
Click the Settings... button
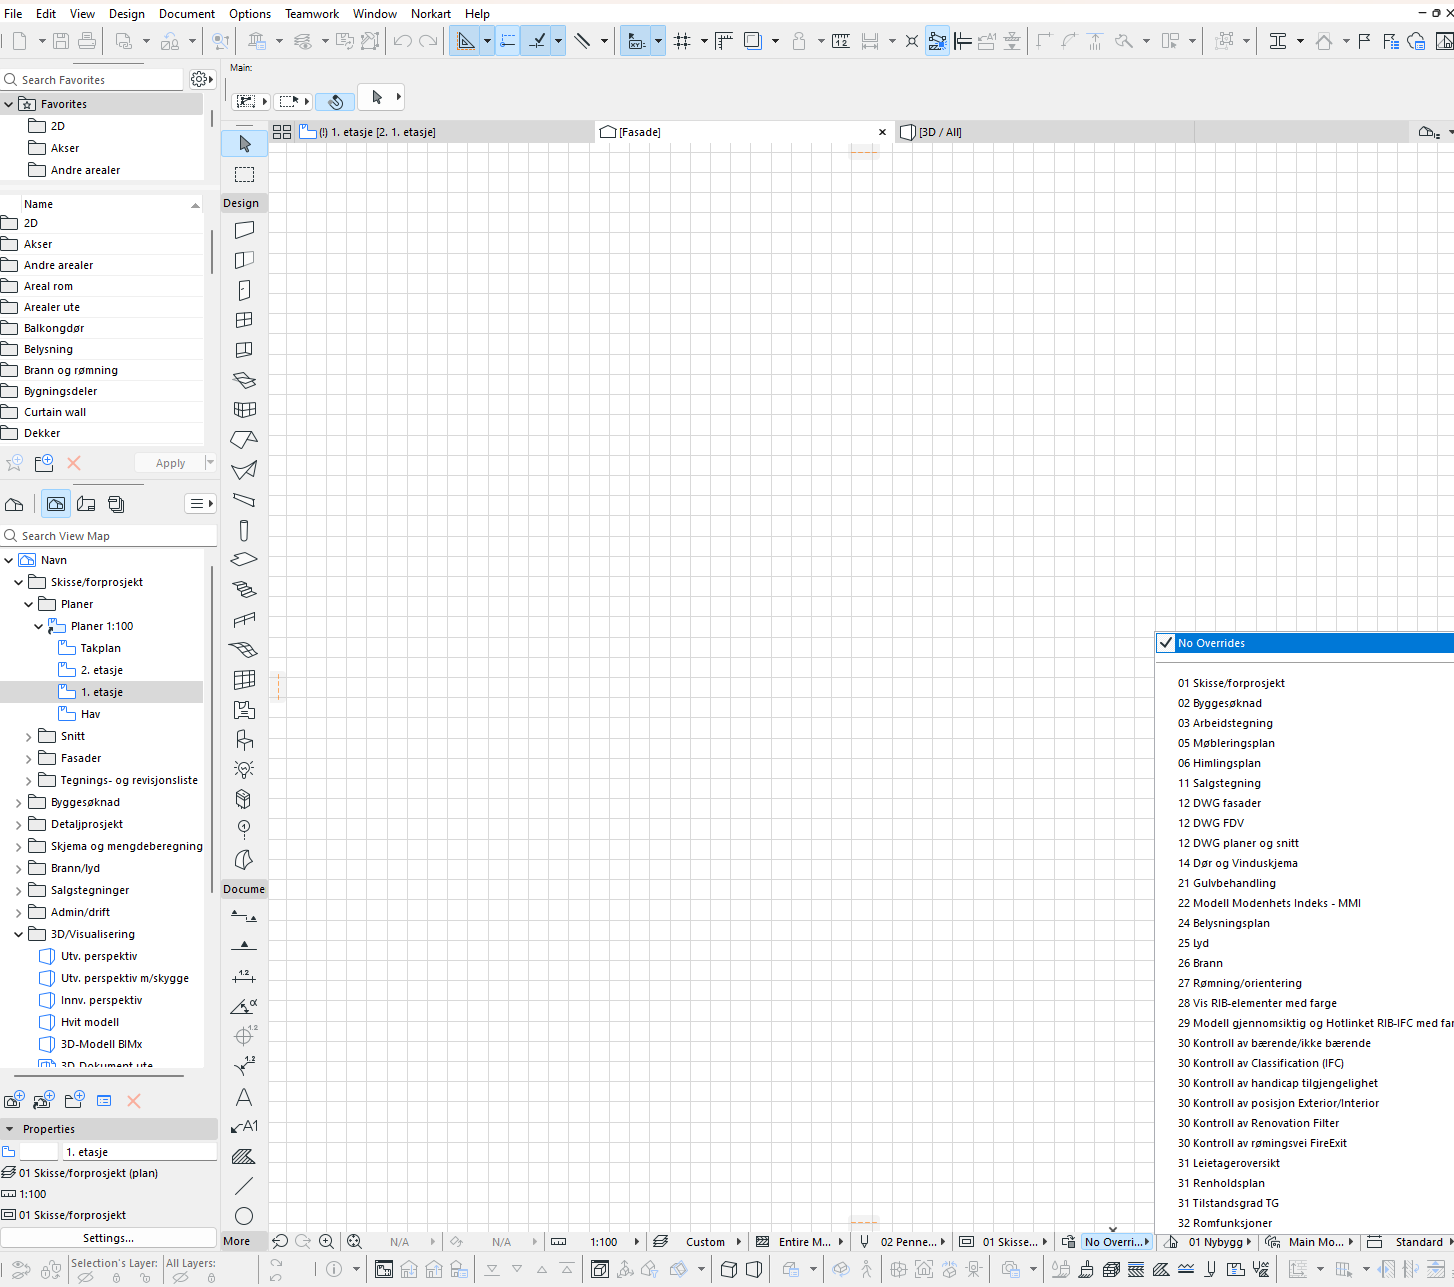click(108, 1238)
